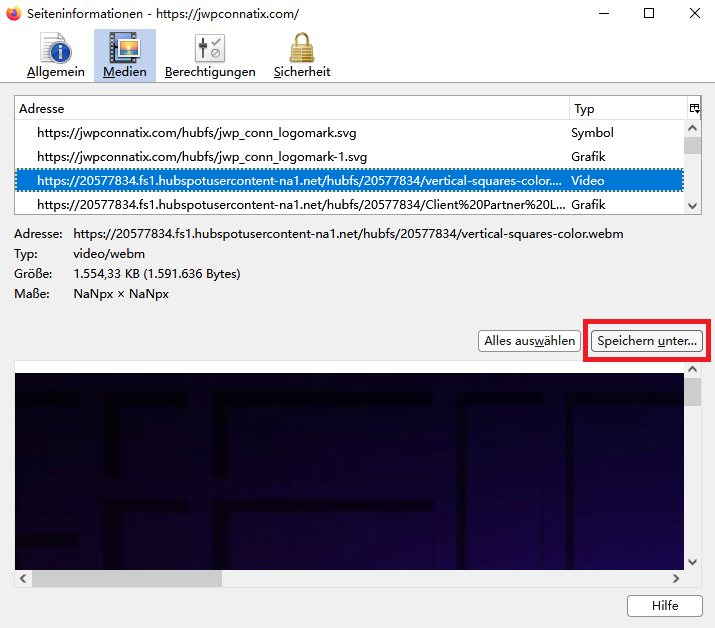The image size is (715, 628).
Task: Click the video preview thumbnail
Action: [x=349, y=471]
